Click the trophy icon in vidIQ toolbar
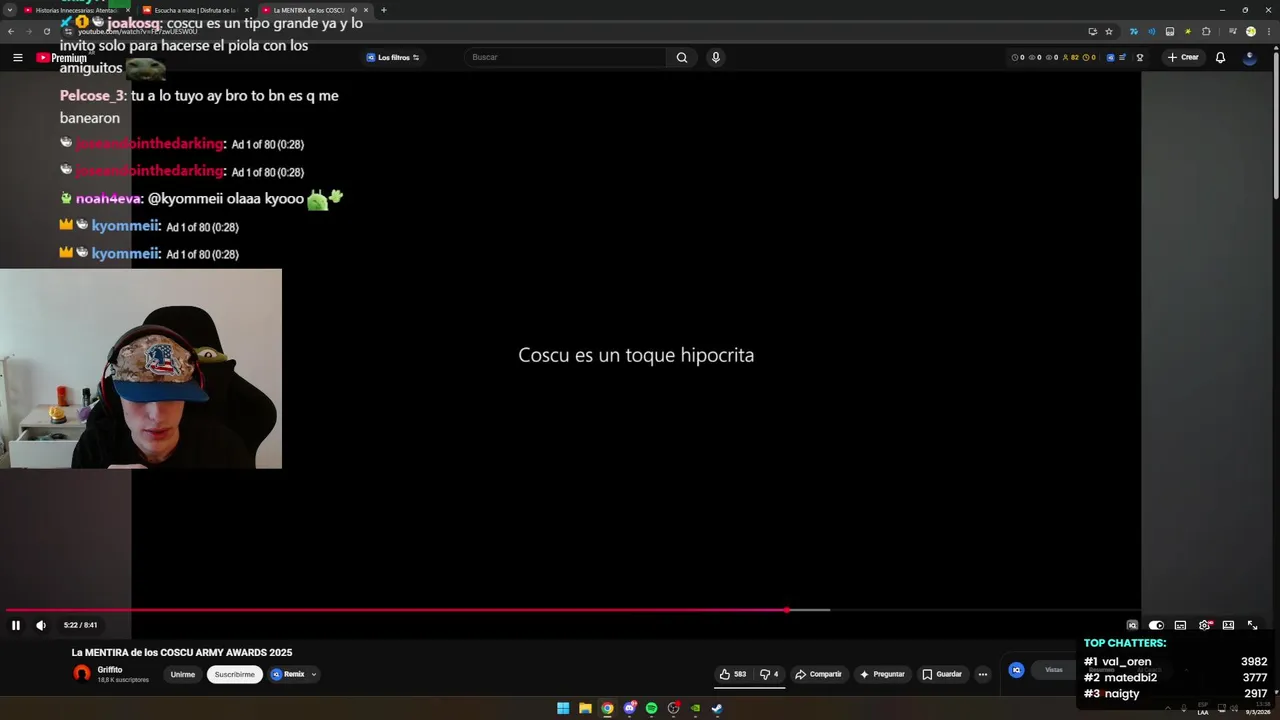 tap(1139, 57)
